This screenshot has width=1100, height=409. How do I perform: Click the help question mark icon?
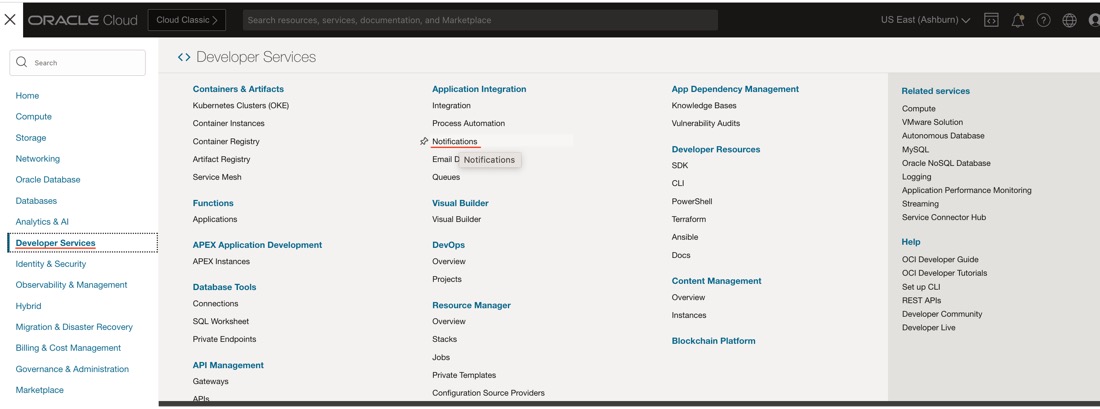click(x=1043, y=20)
